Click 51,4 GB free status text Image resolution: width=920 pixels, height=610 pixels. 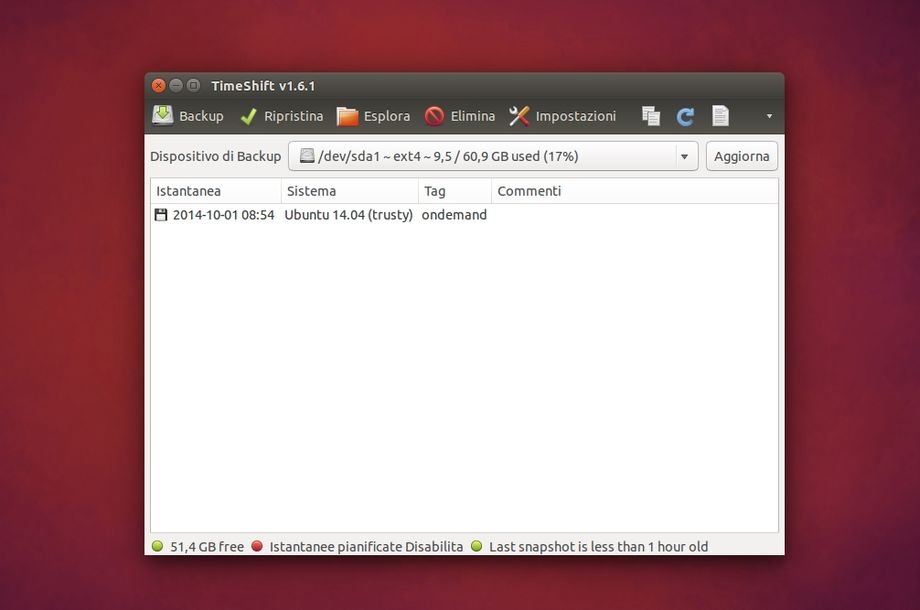click(207, 547)
